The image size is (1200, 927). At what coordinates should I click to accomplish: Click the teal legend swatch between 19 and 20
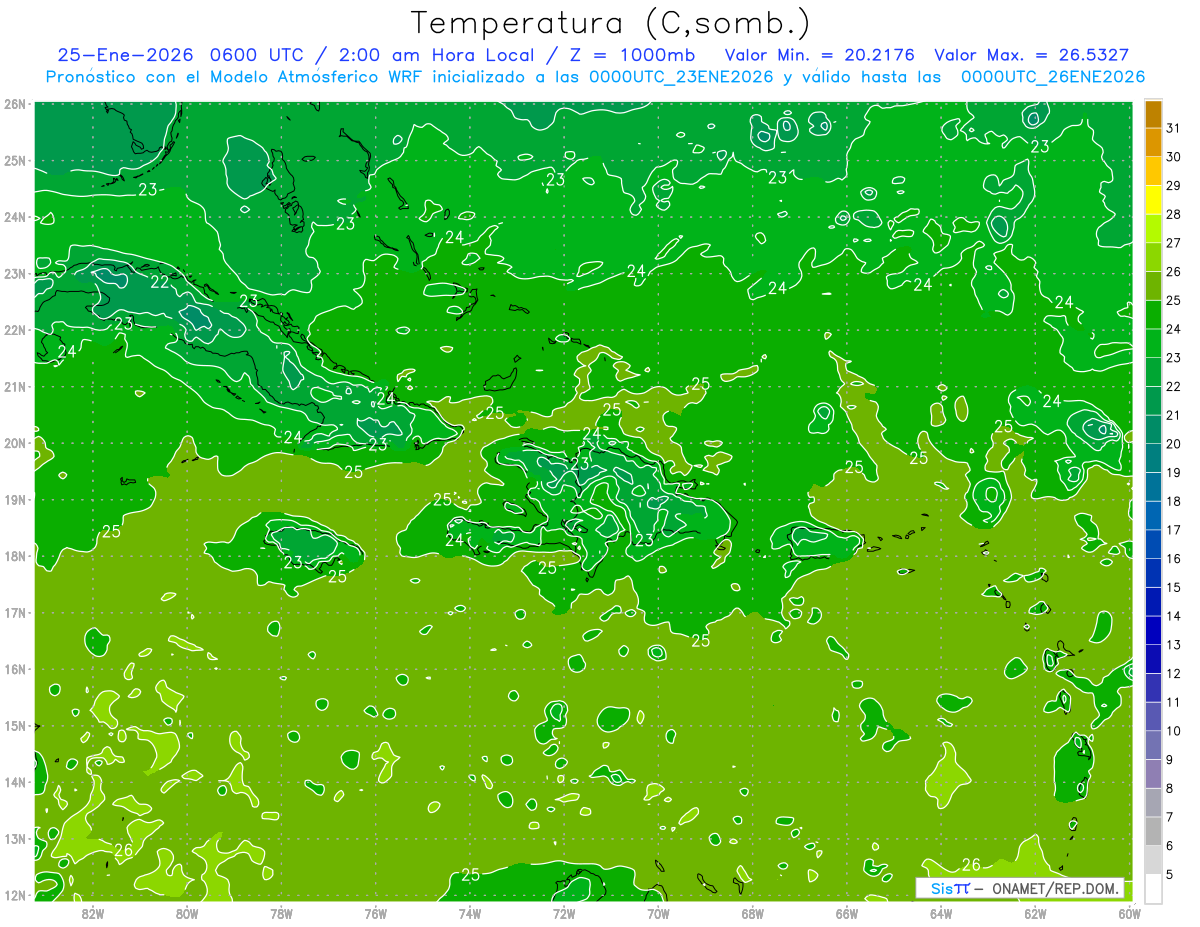point(1153,458)
